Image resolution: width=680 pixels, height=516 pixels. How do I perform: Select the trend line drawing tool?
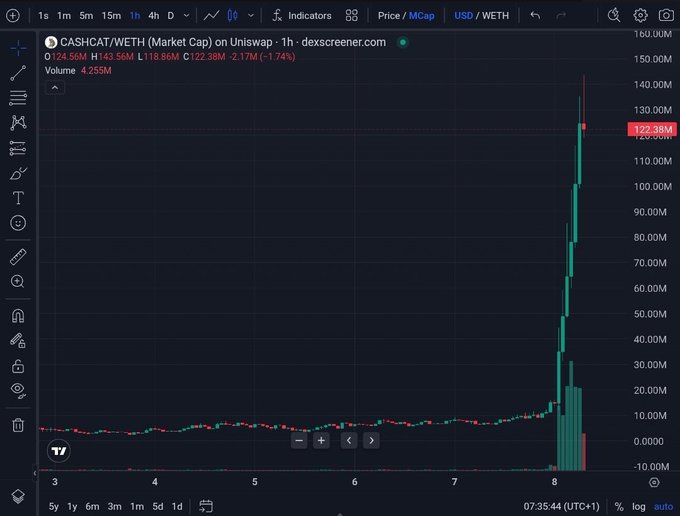[x=18, y=73]
